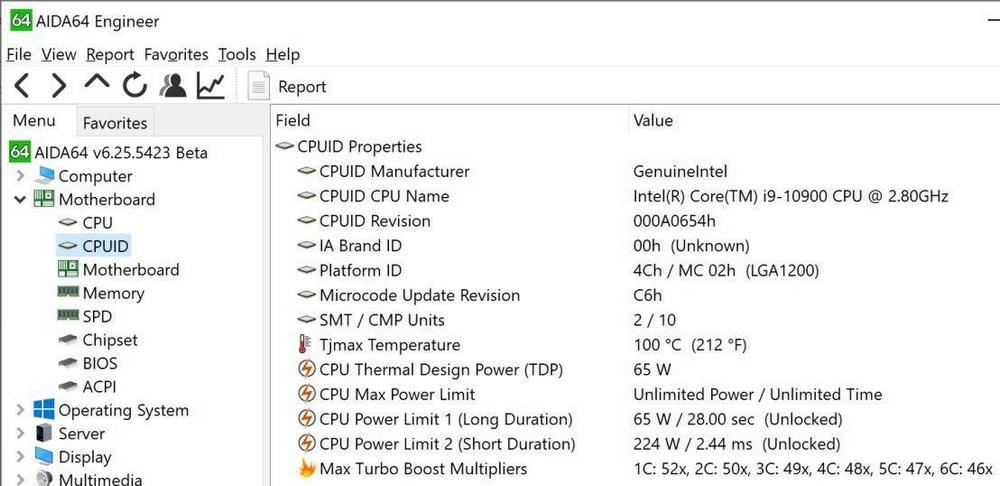The height and width of the screenshot is (486, 1000).
Task: Expand the Operating System tree node
Action: pos(20,410)
